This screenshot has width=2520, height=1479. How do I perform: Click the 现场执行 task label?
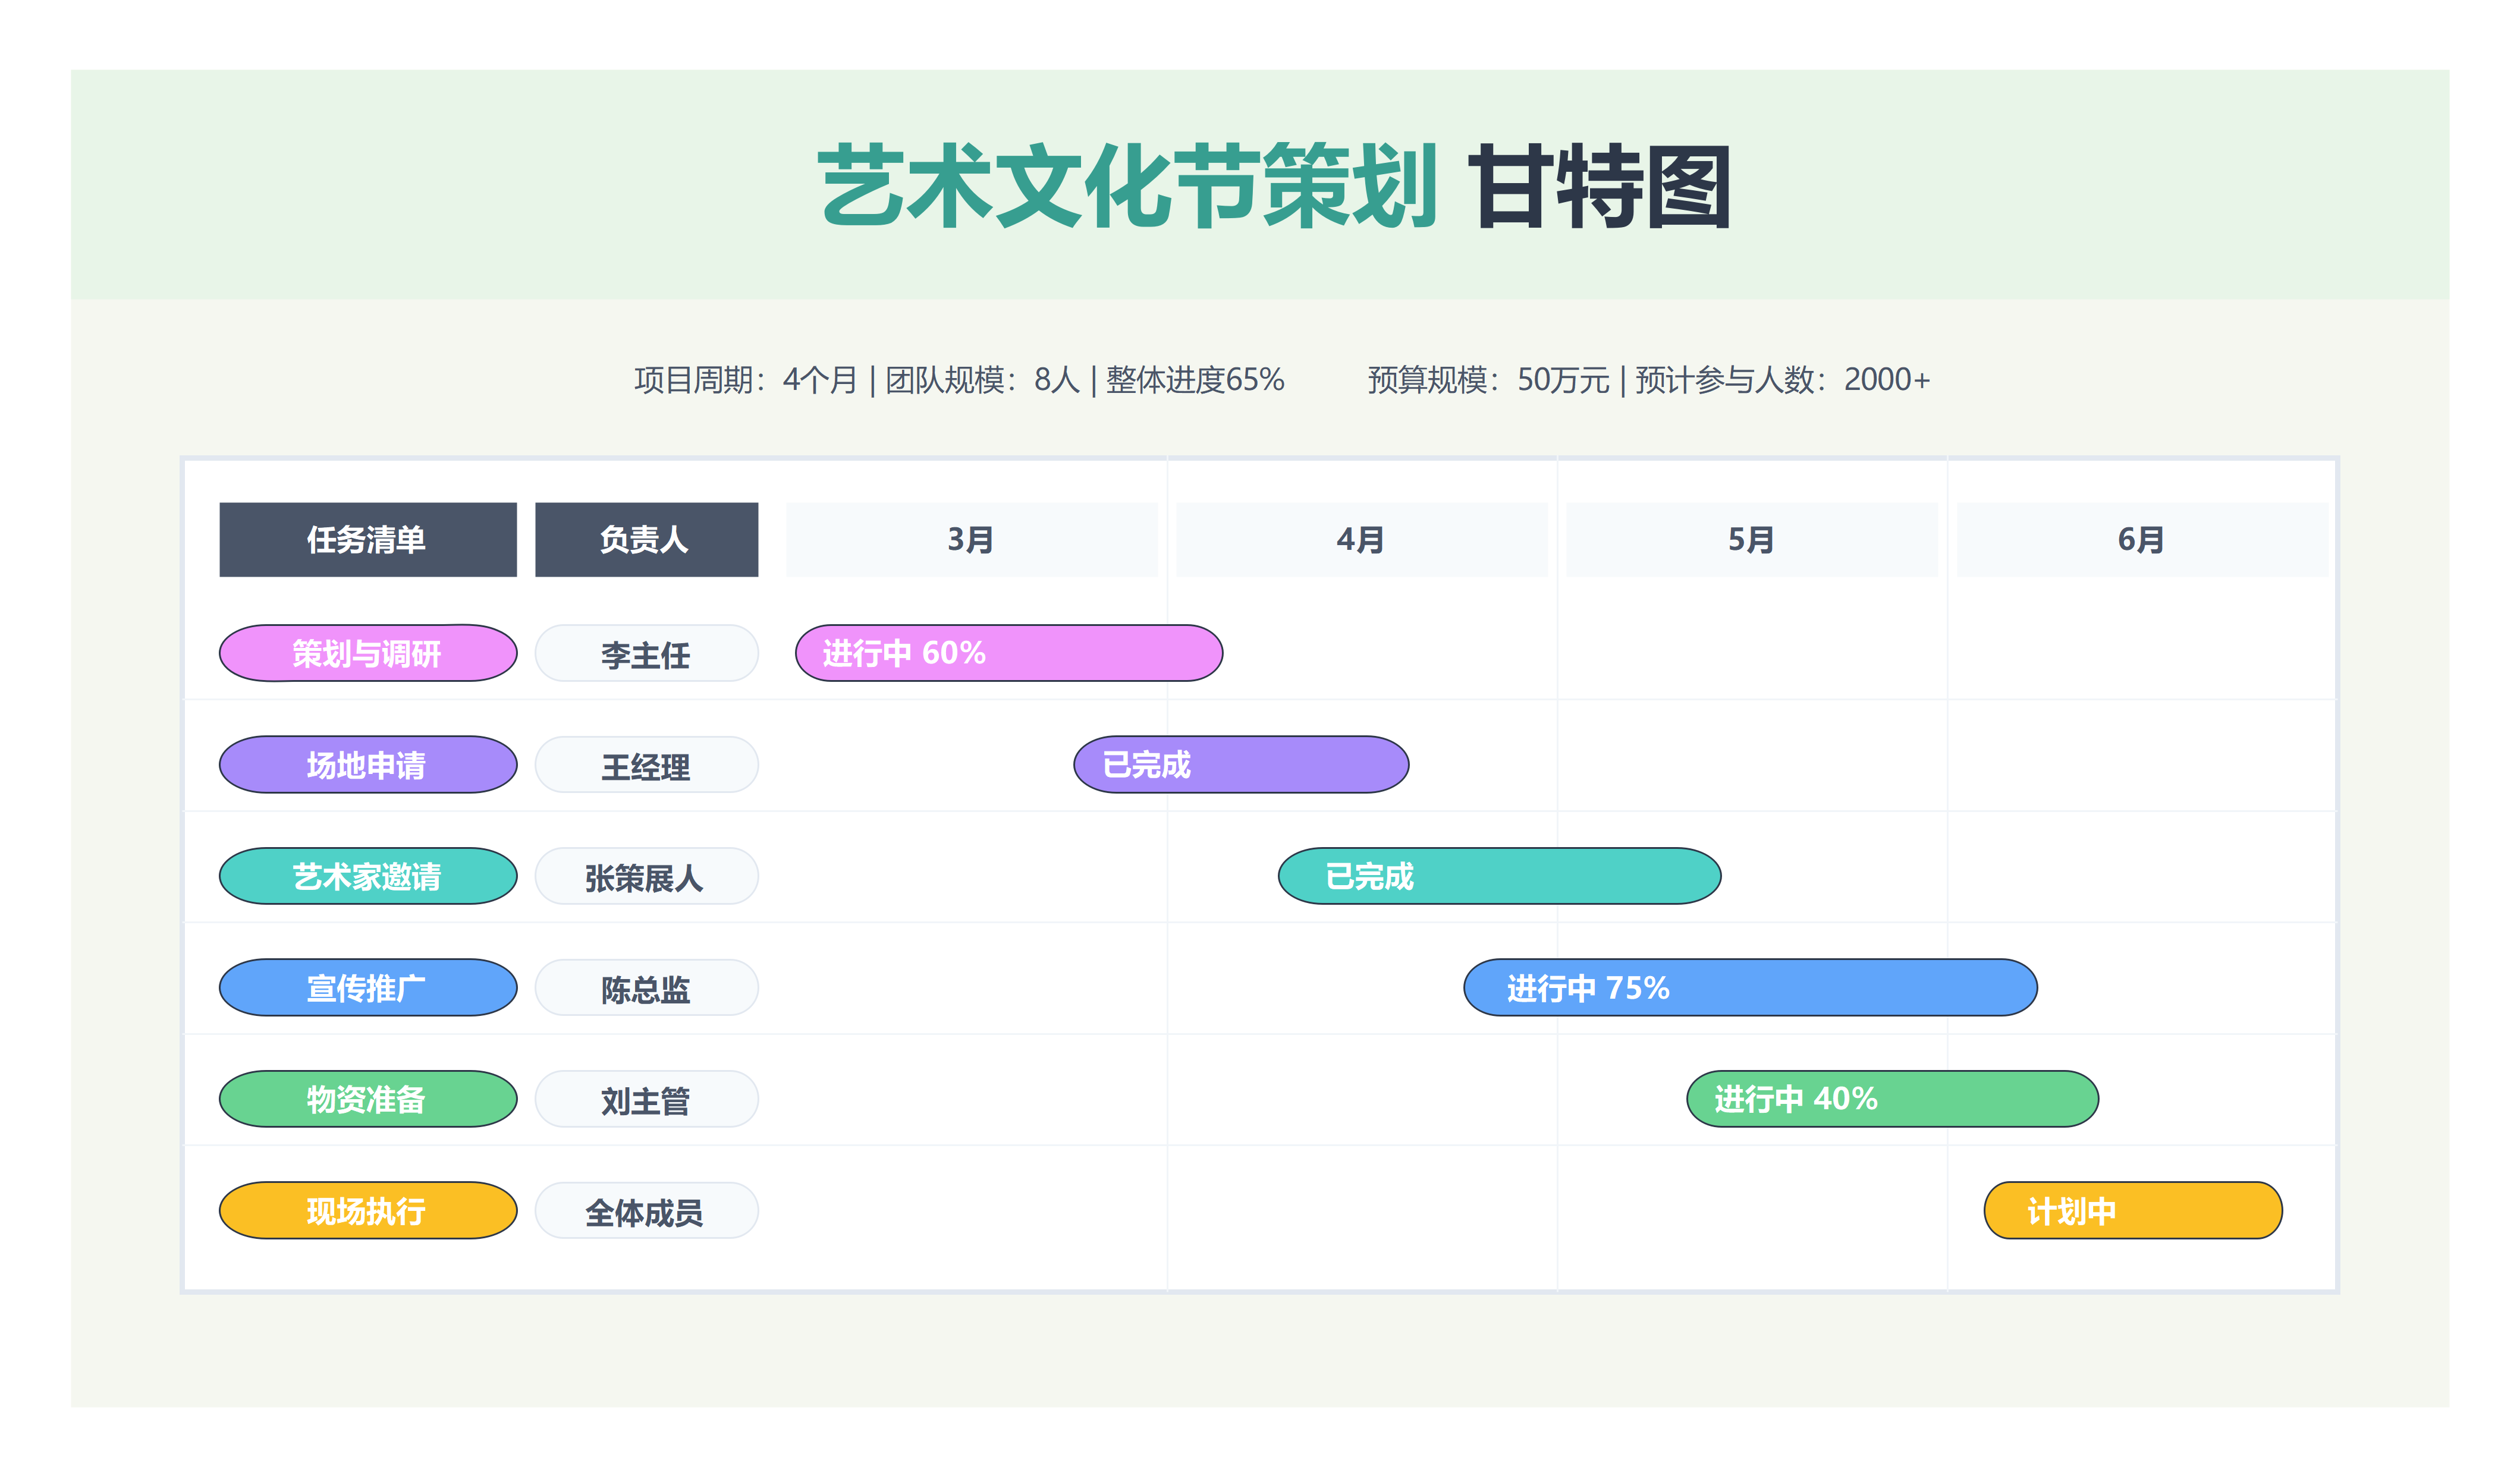pyautogui.click(x=367, y=1210)
